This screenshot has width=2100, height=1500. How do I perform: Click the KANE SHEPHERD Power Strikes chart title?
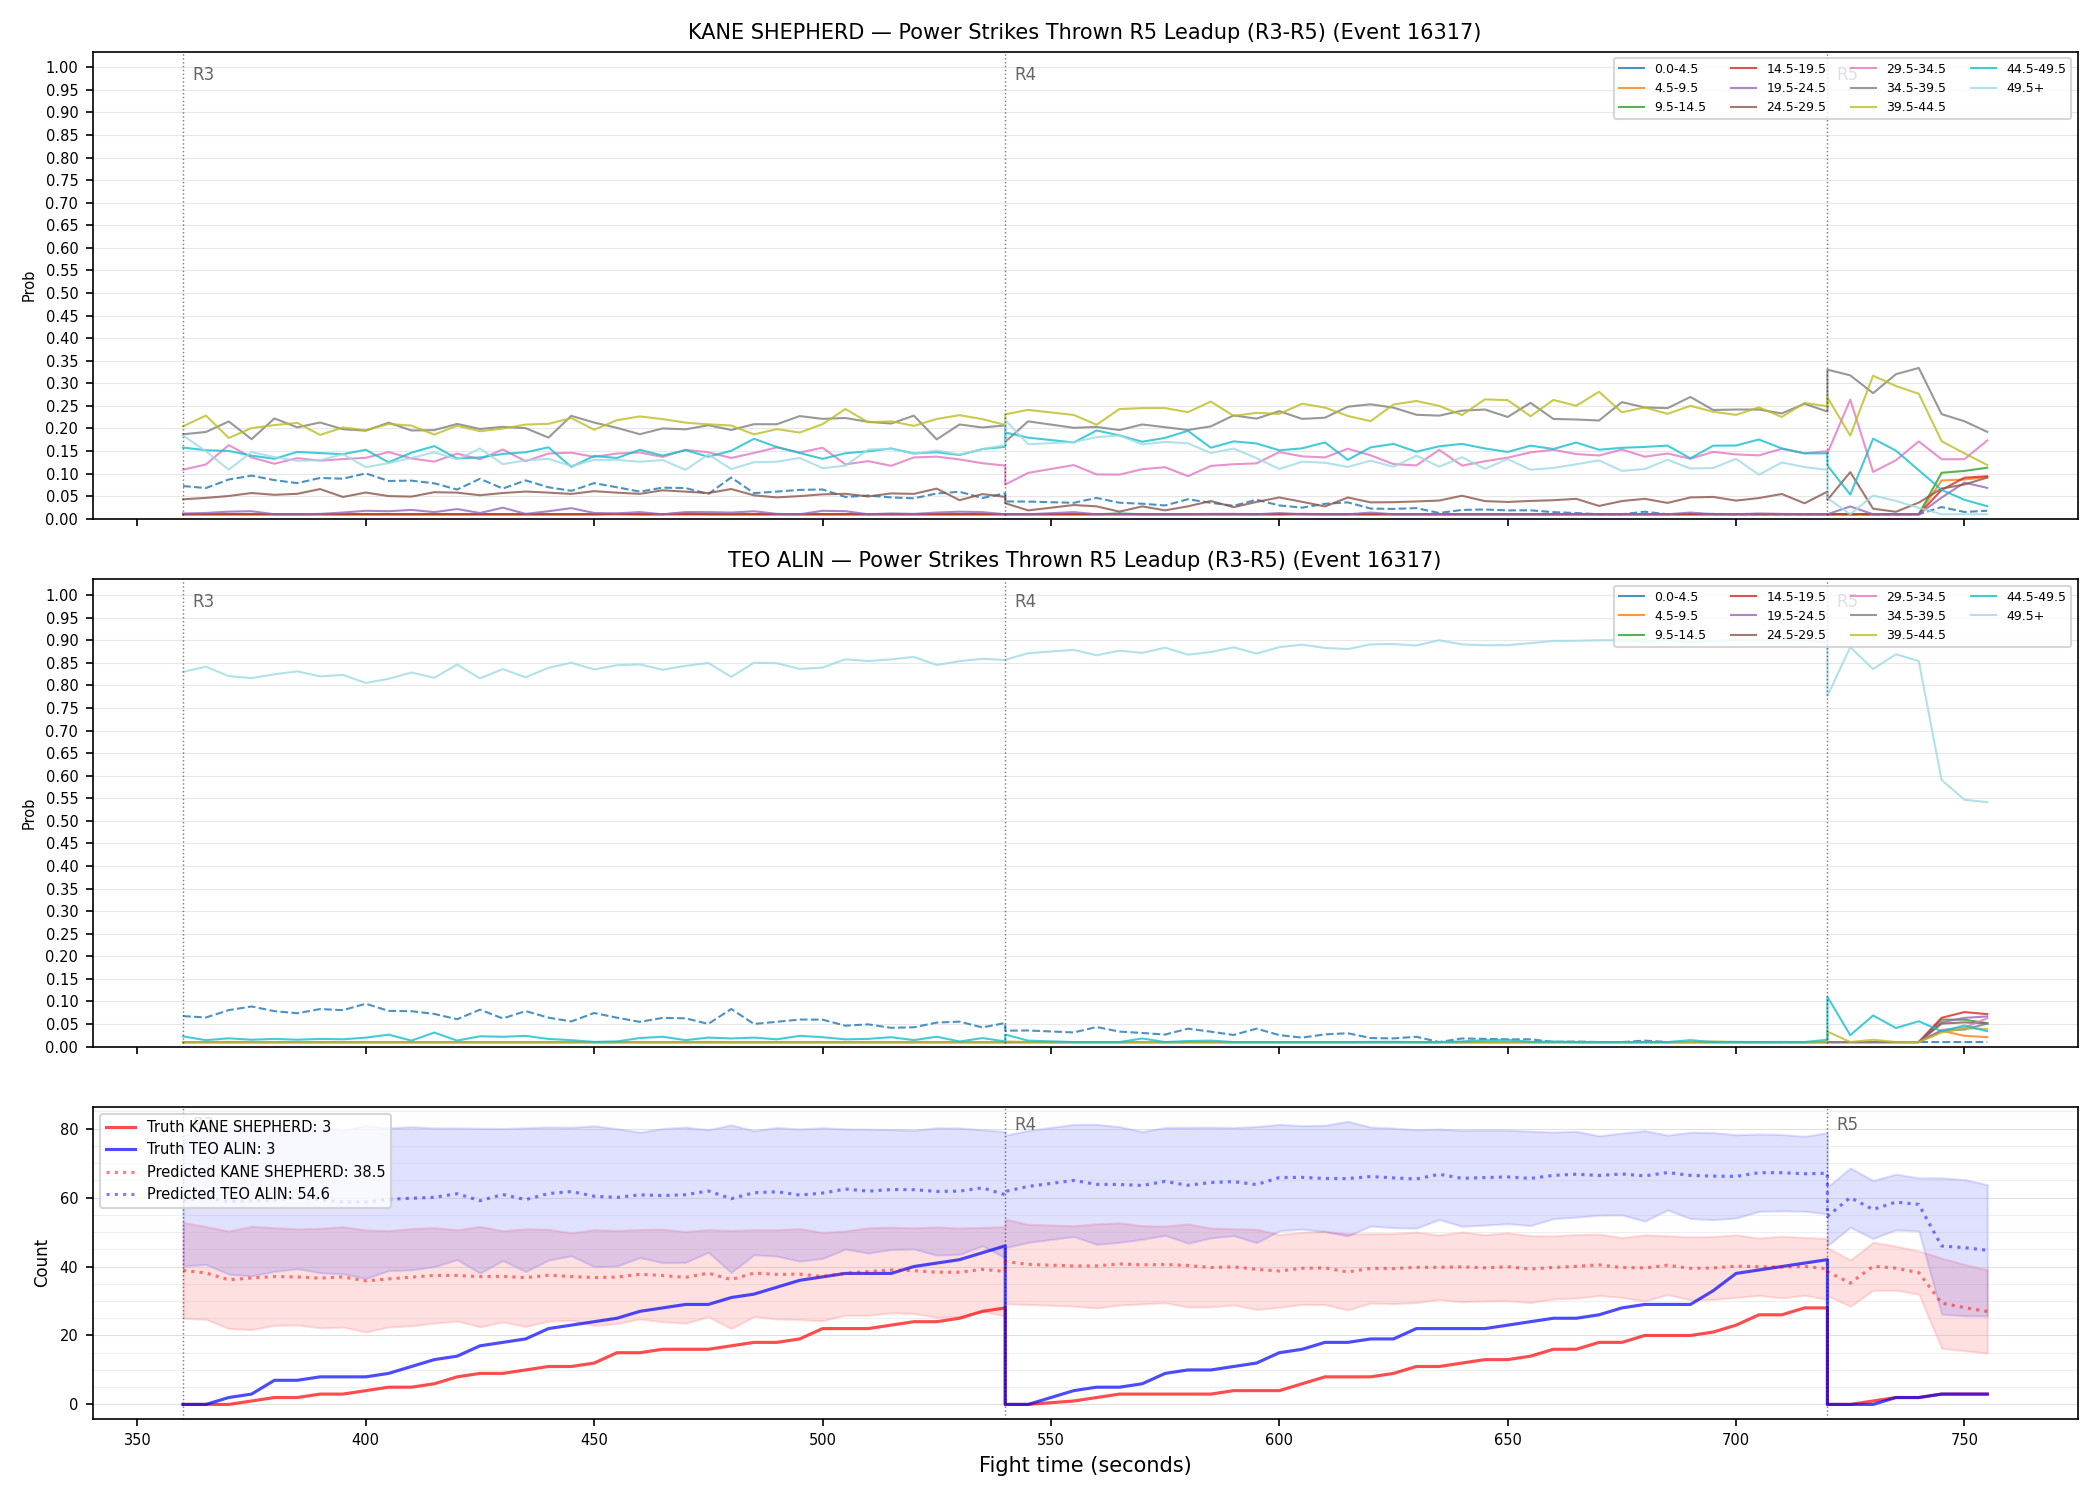click(x=1084, y=32)
